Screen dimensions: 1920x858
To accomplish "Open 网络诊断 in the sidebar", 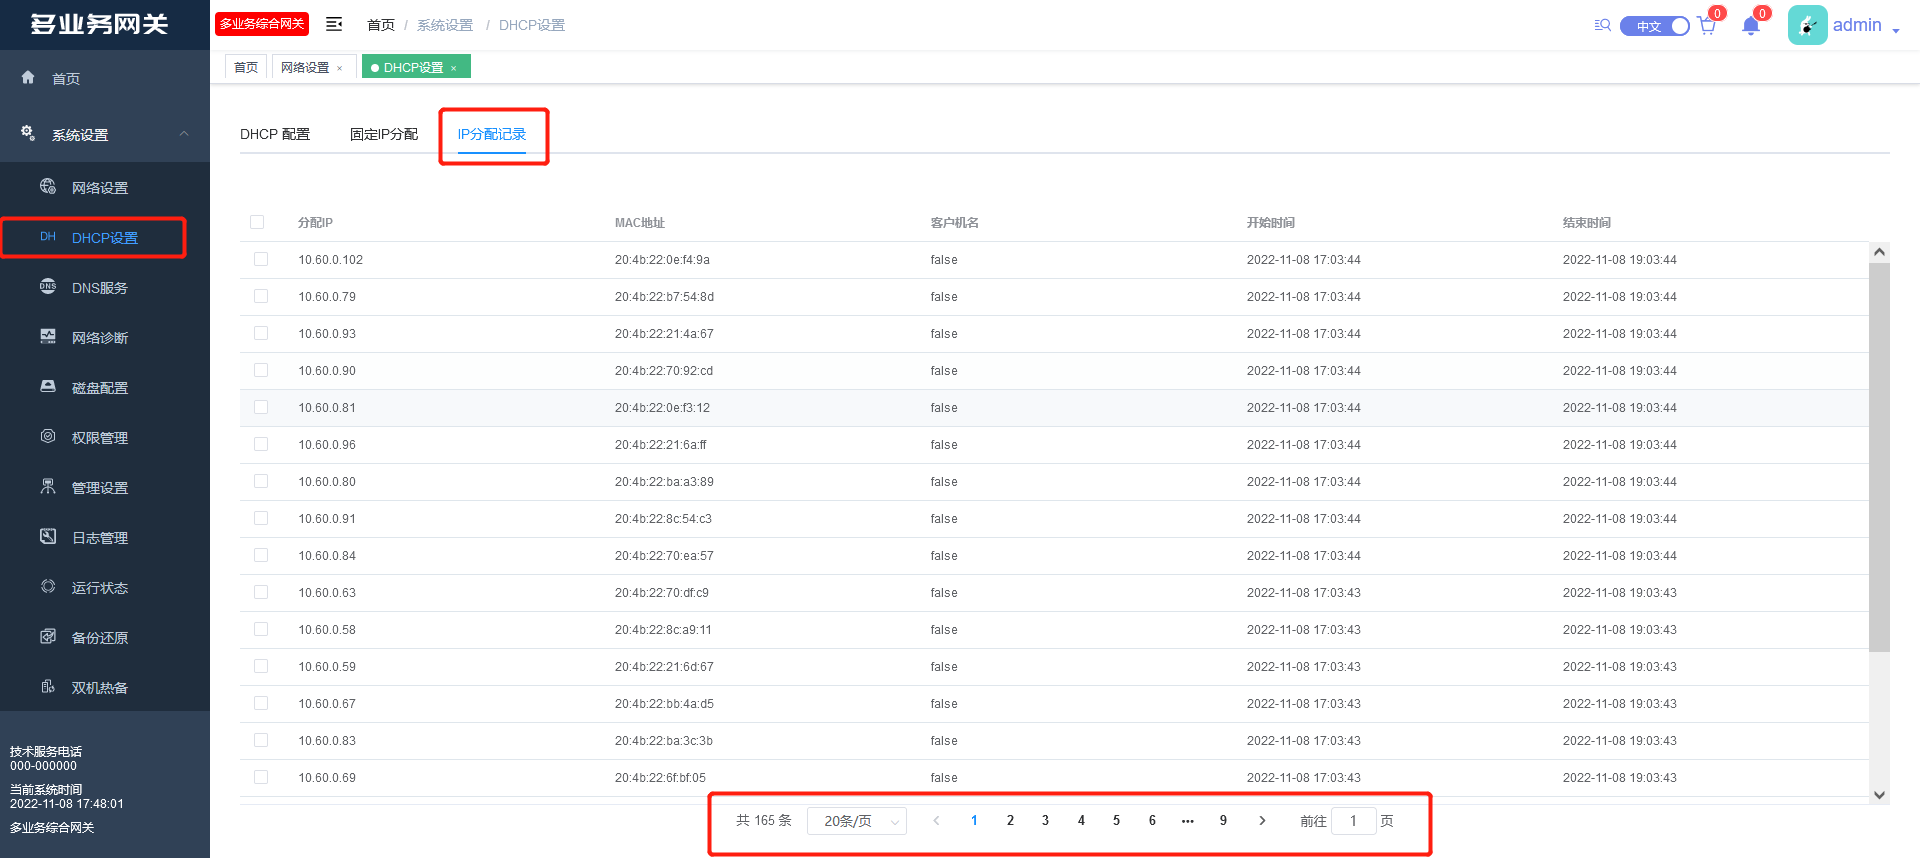I will [99, 338].
